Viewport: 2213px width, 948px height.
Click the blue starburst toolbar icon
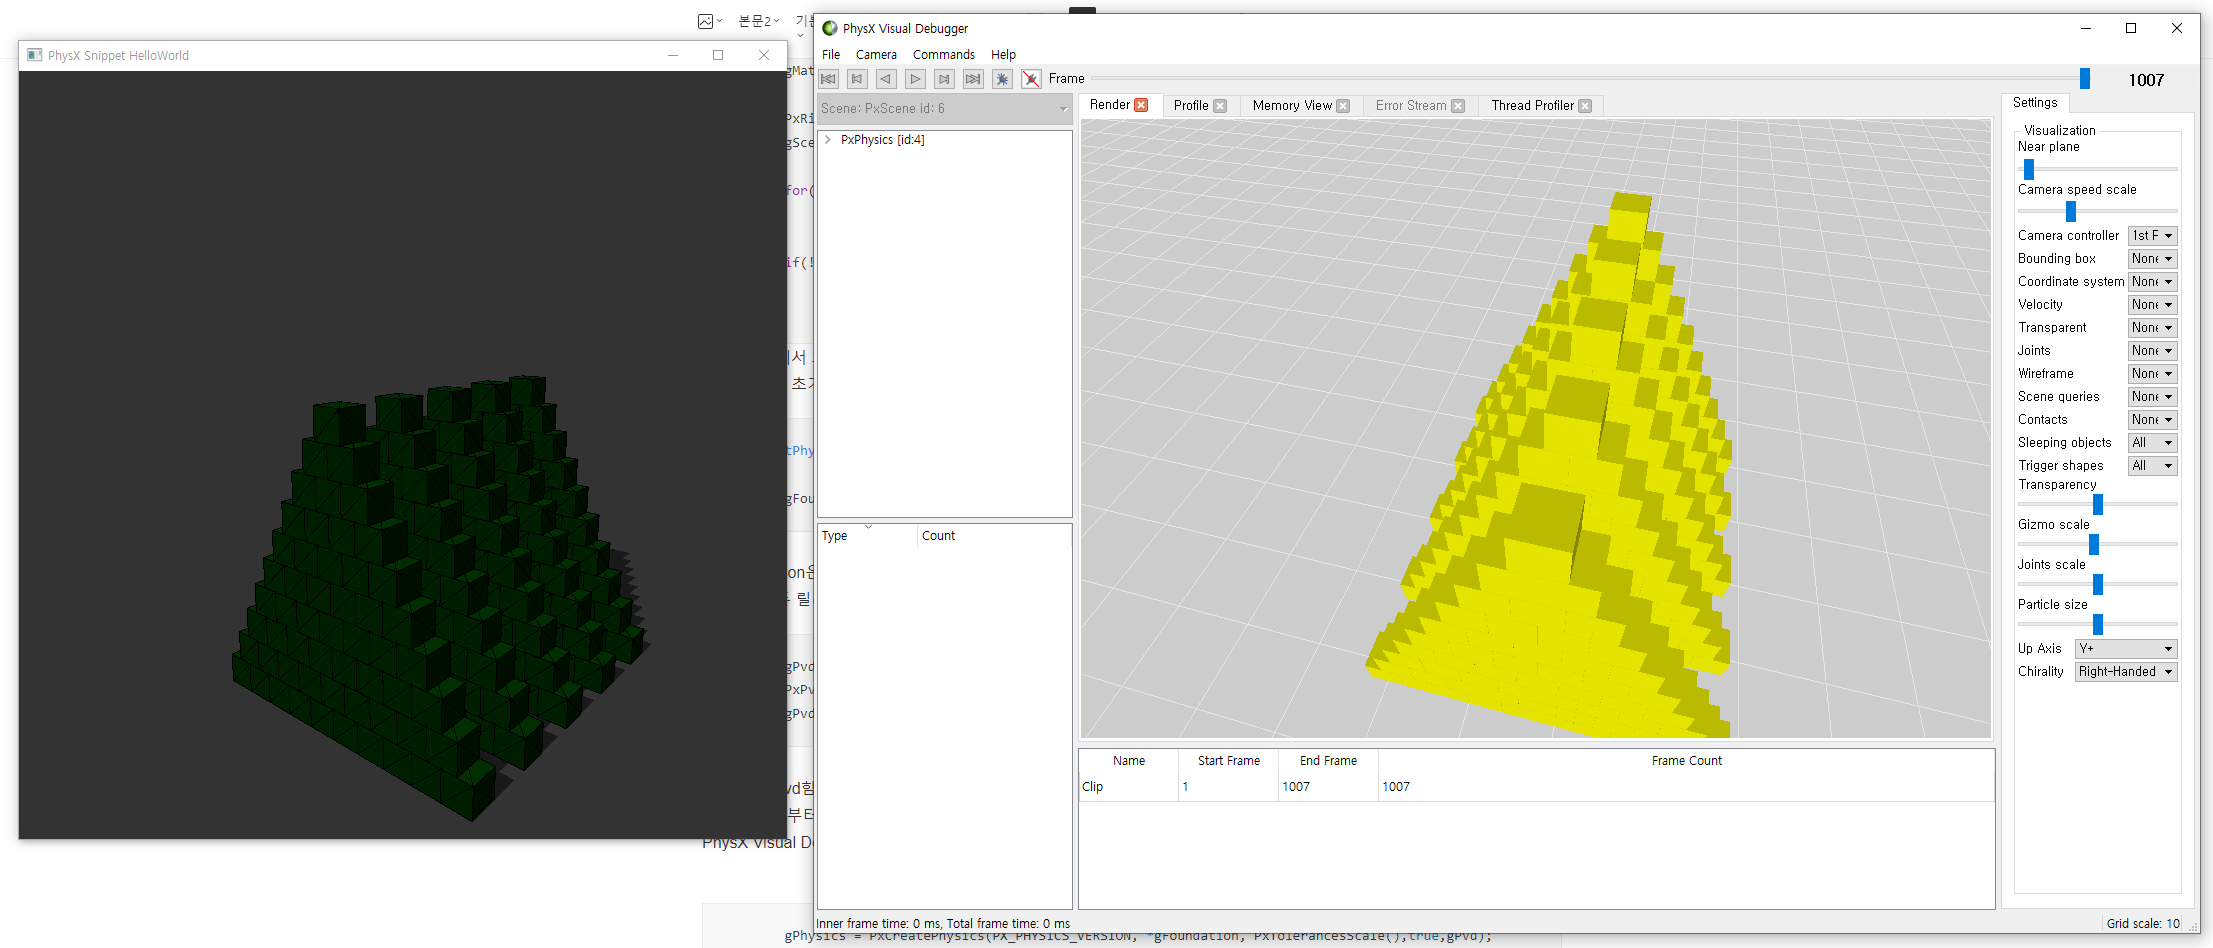tap(1002, 79)
